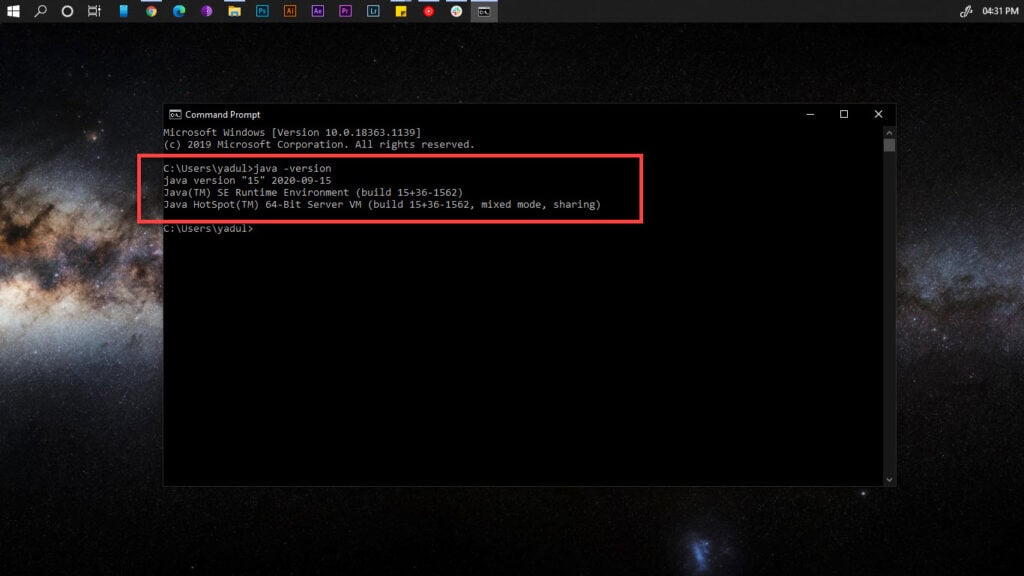
Task: Click the SE Runtime Environment build line
Action: pos(313,193)
